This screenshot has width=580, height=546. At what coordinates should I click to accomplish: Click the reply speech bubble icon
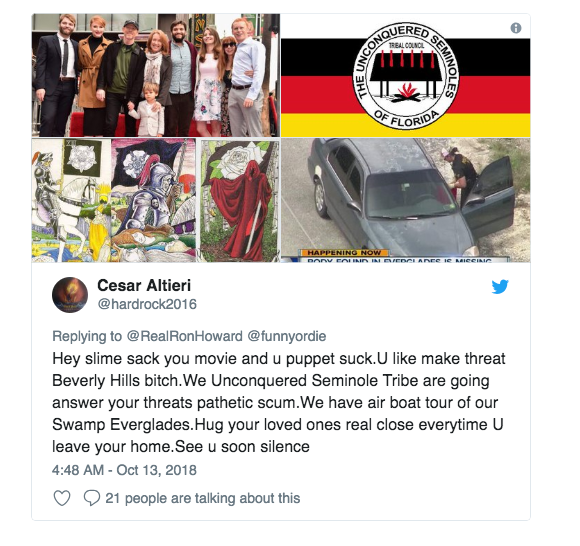[x=92, y=498]
